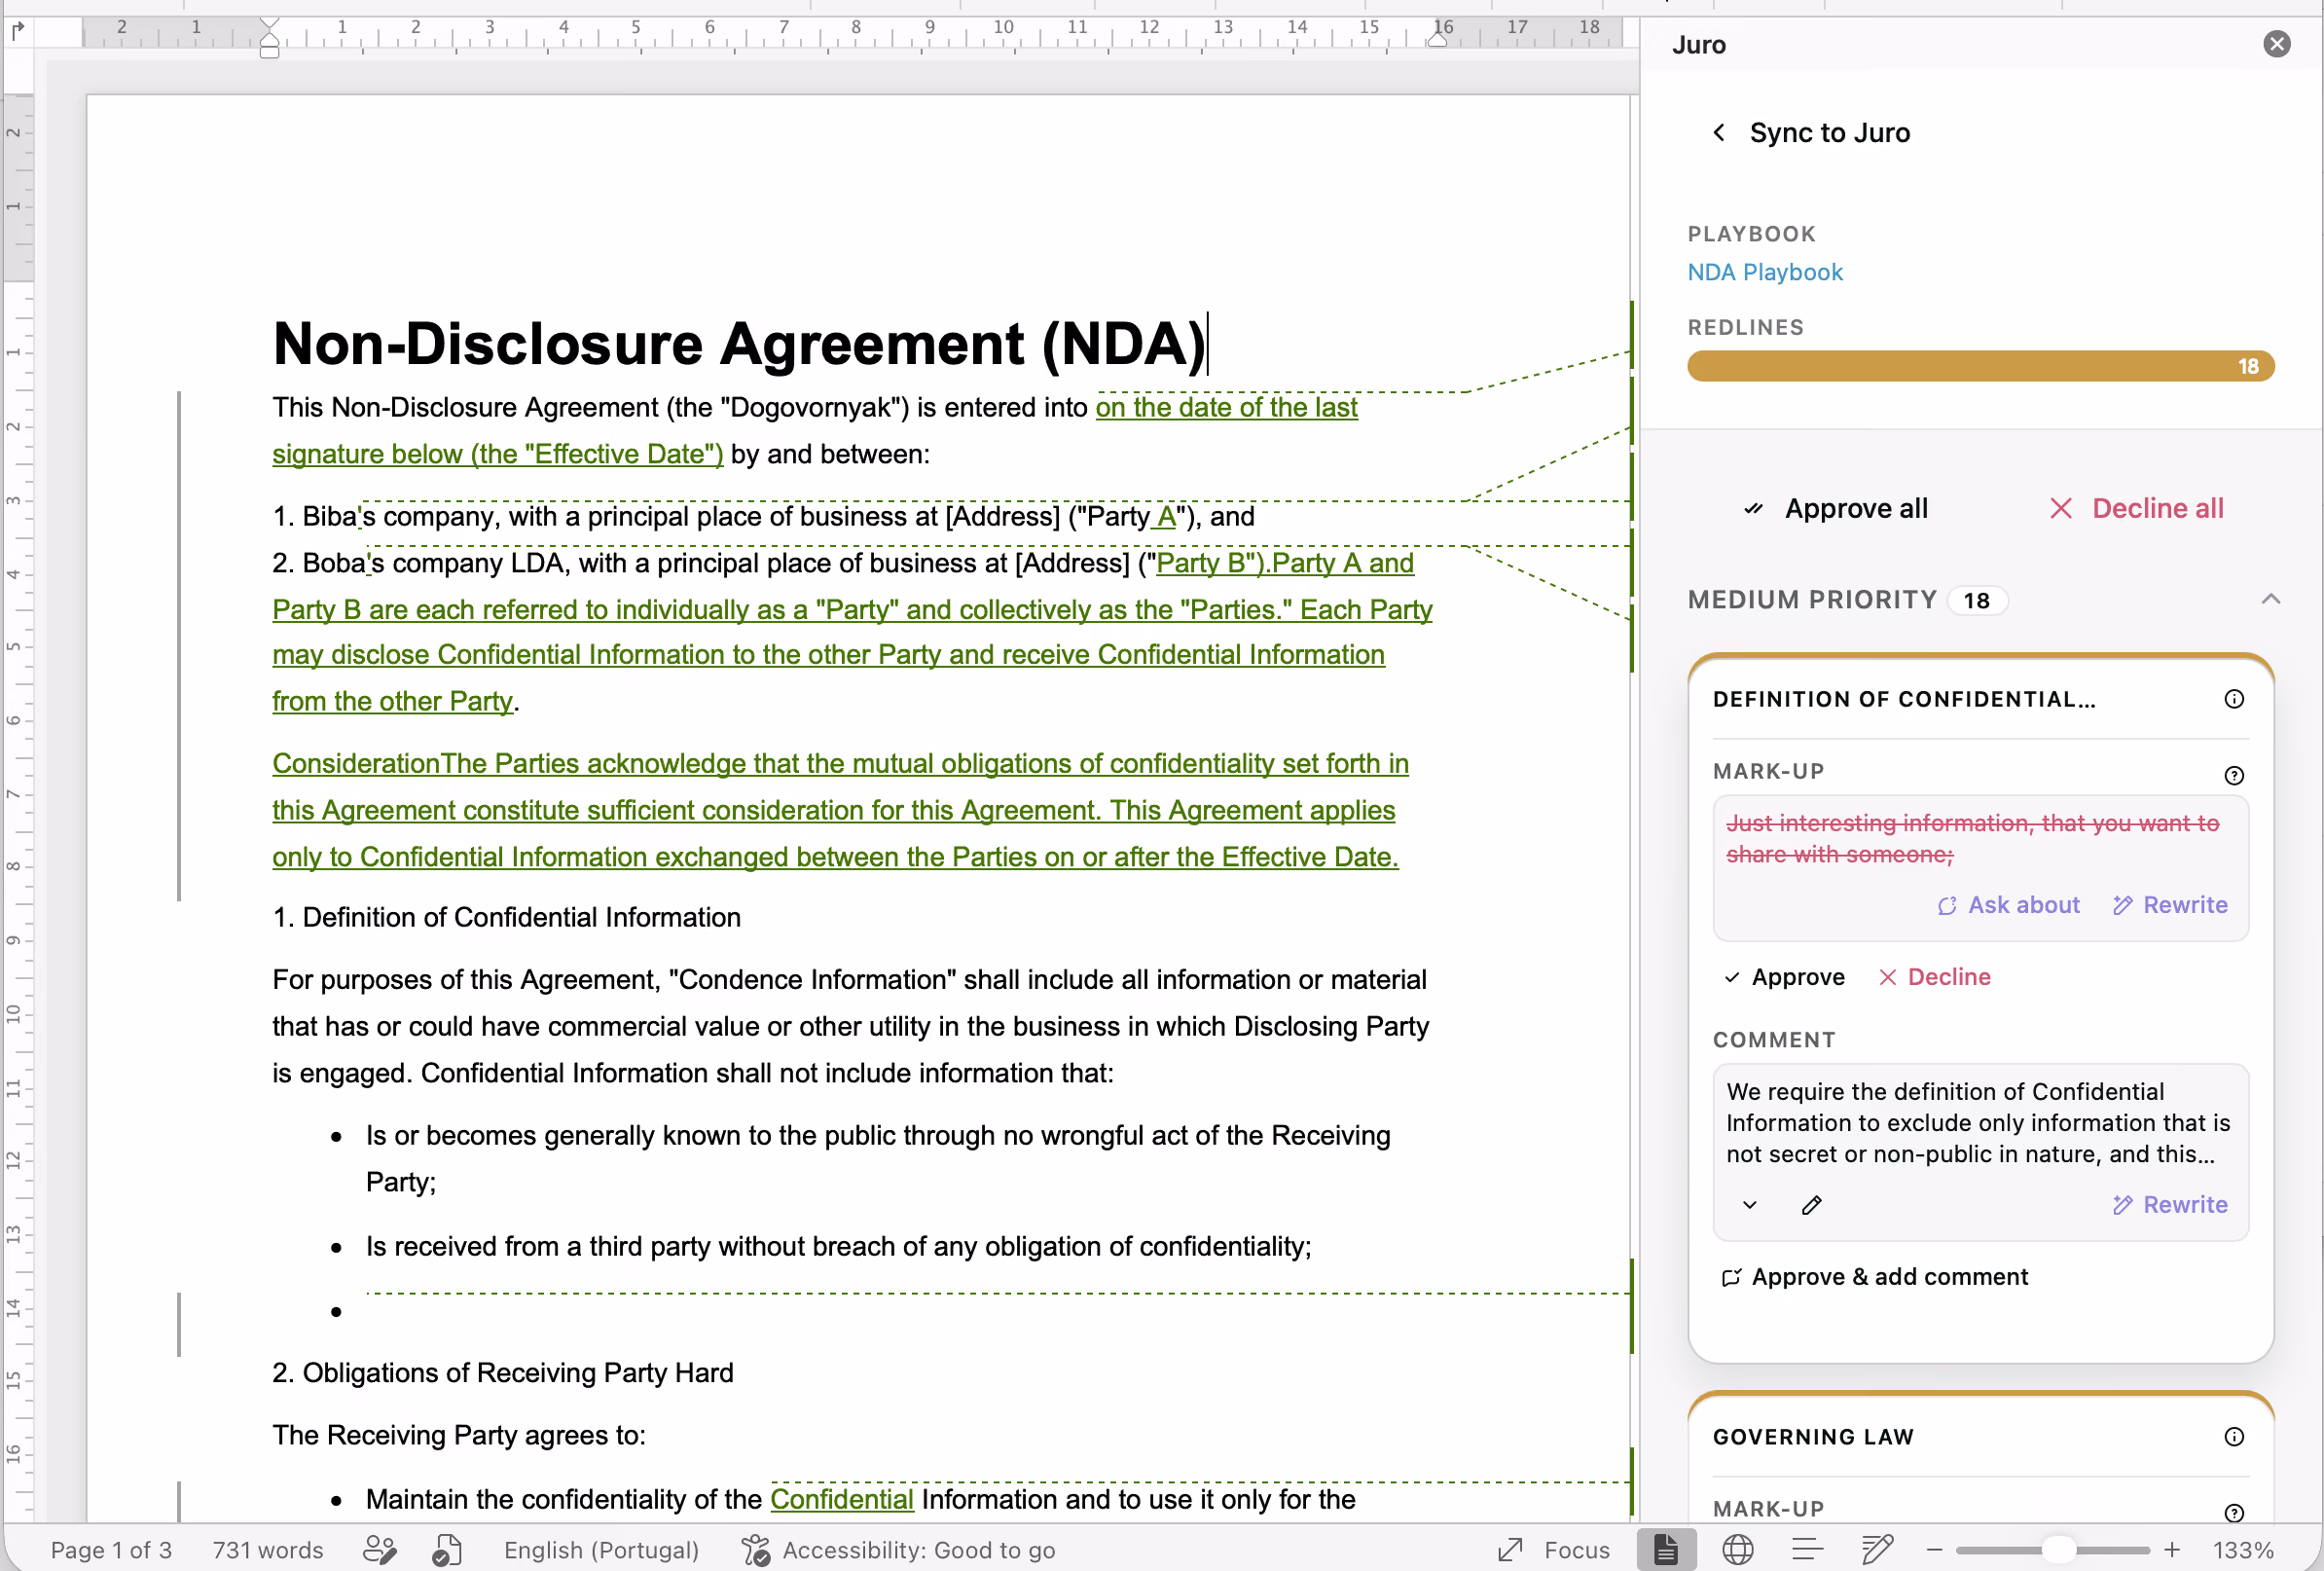
Task: Click the "2. Obligations of Receiving Party Hard" heading
Action: click(502, 1373)
